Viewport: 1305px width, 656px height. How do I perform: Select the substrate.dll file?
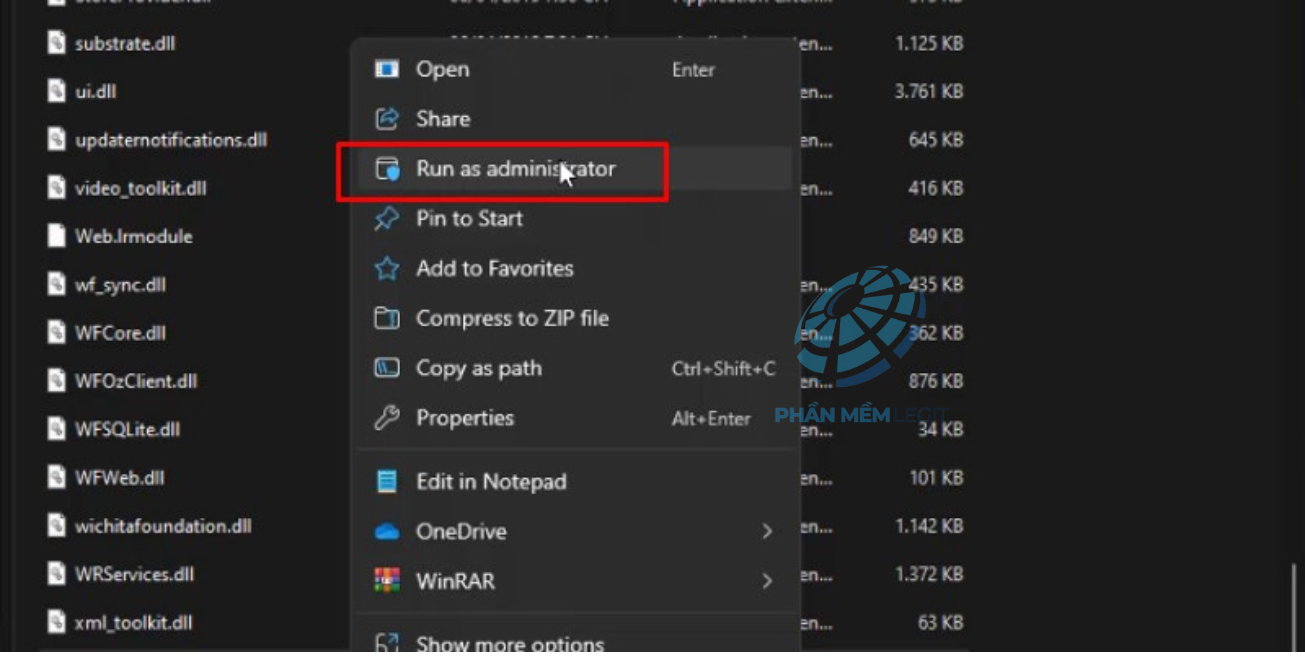(125, 43)
